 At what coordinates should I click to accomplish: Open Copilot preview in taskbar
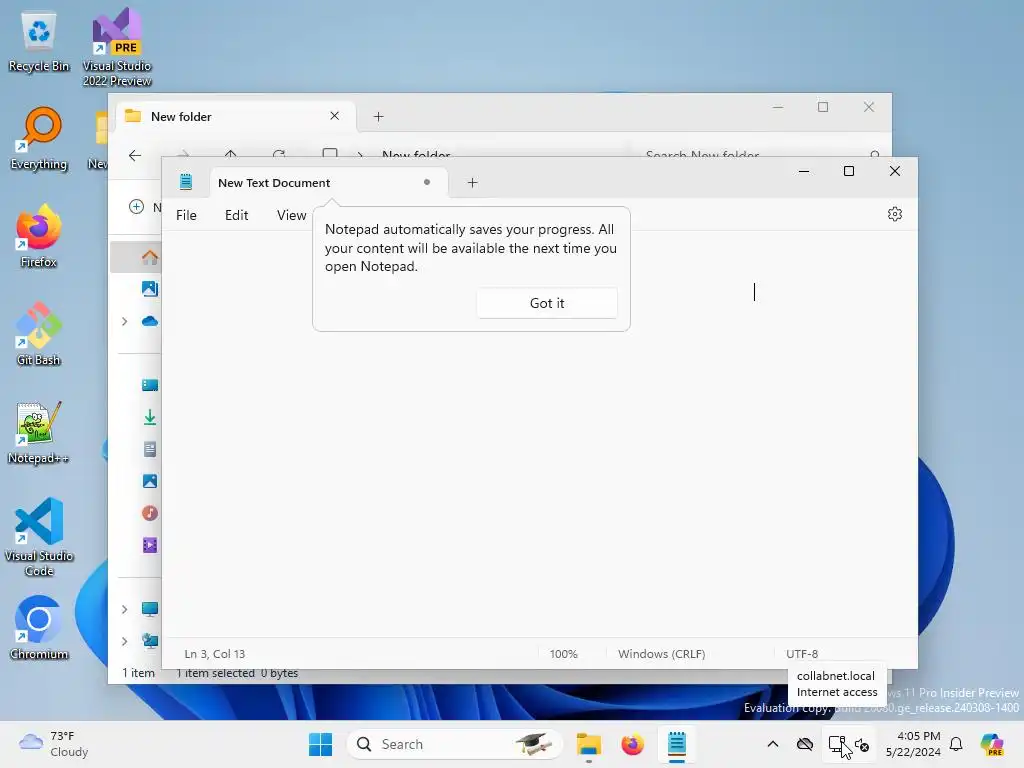[x=993, y=744]
